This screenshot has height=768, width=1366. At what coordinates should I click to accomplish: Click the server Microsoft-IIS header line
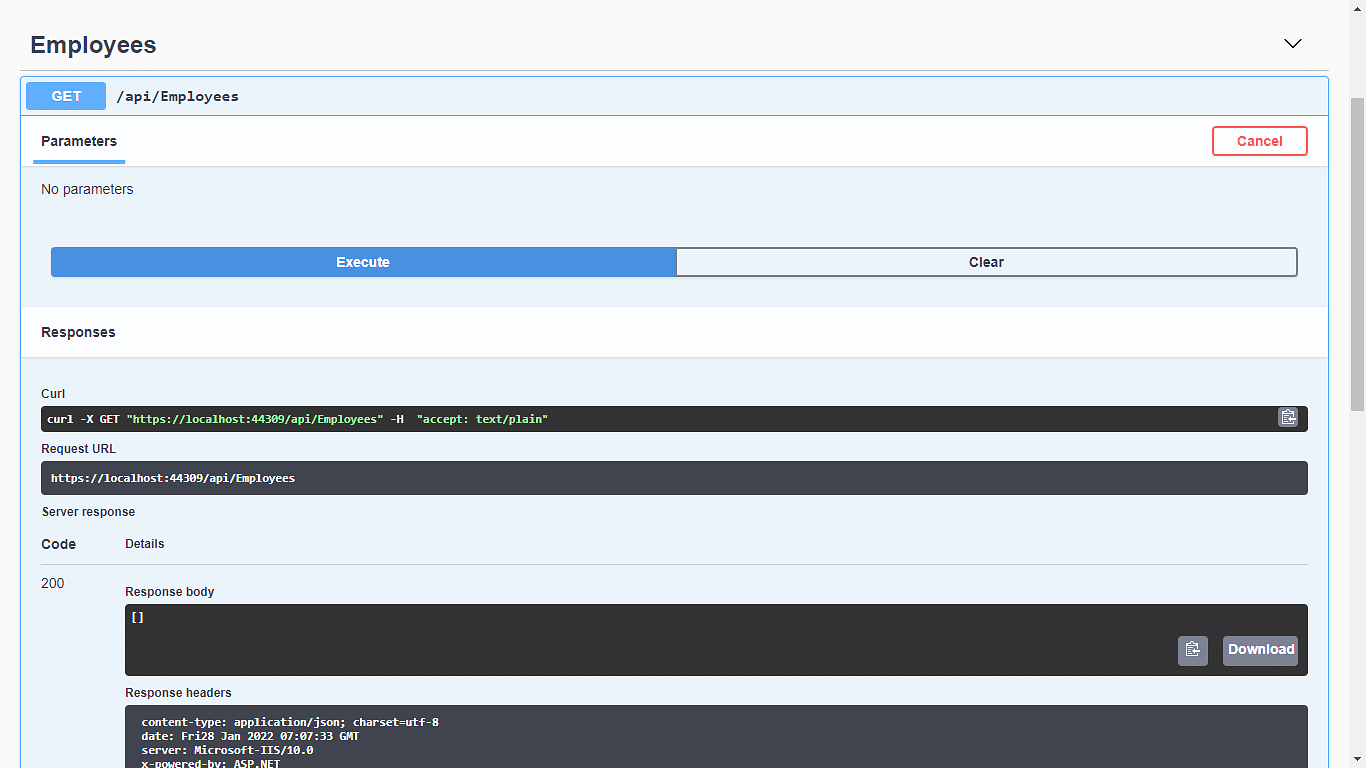point(227,750)
